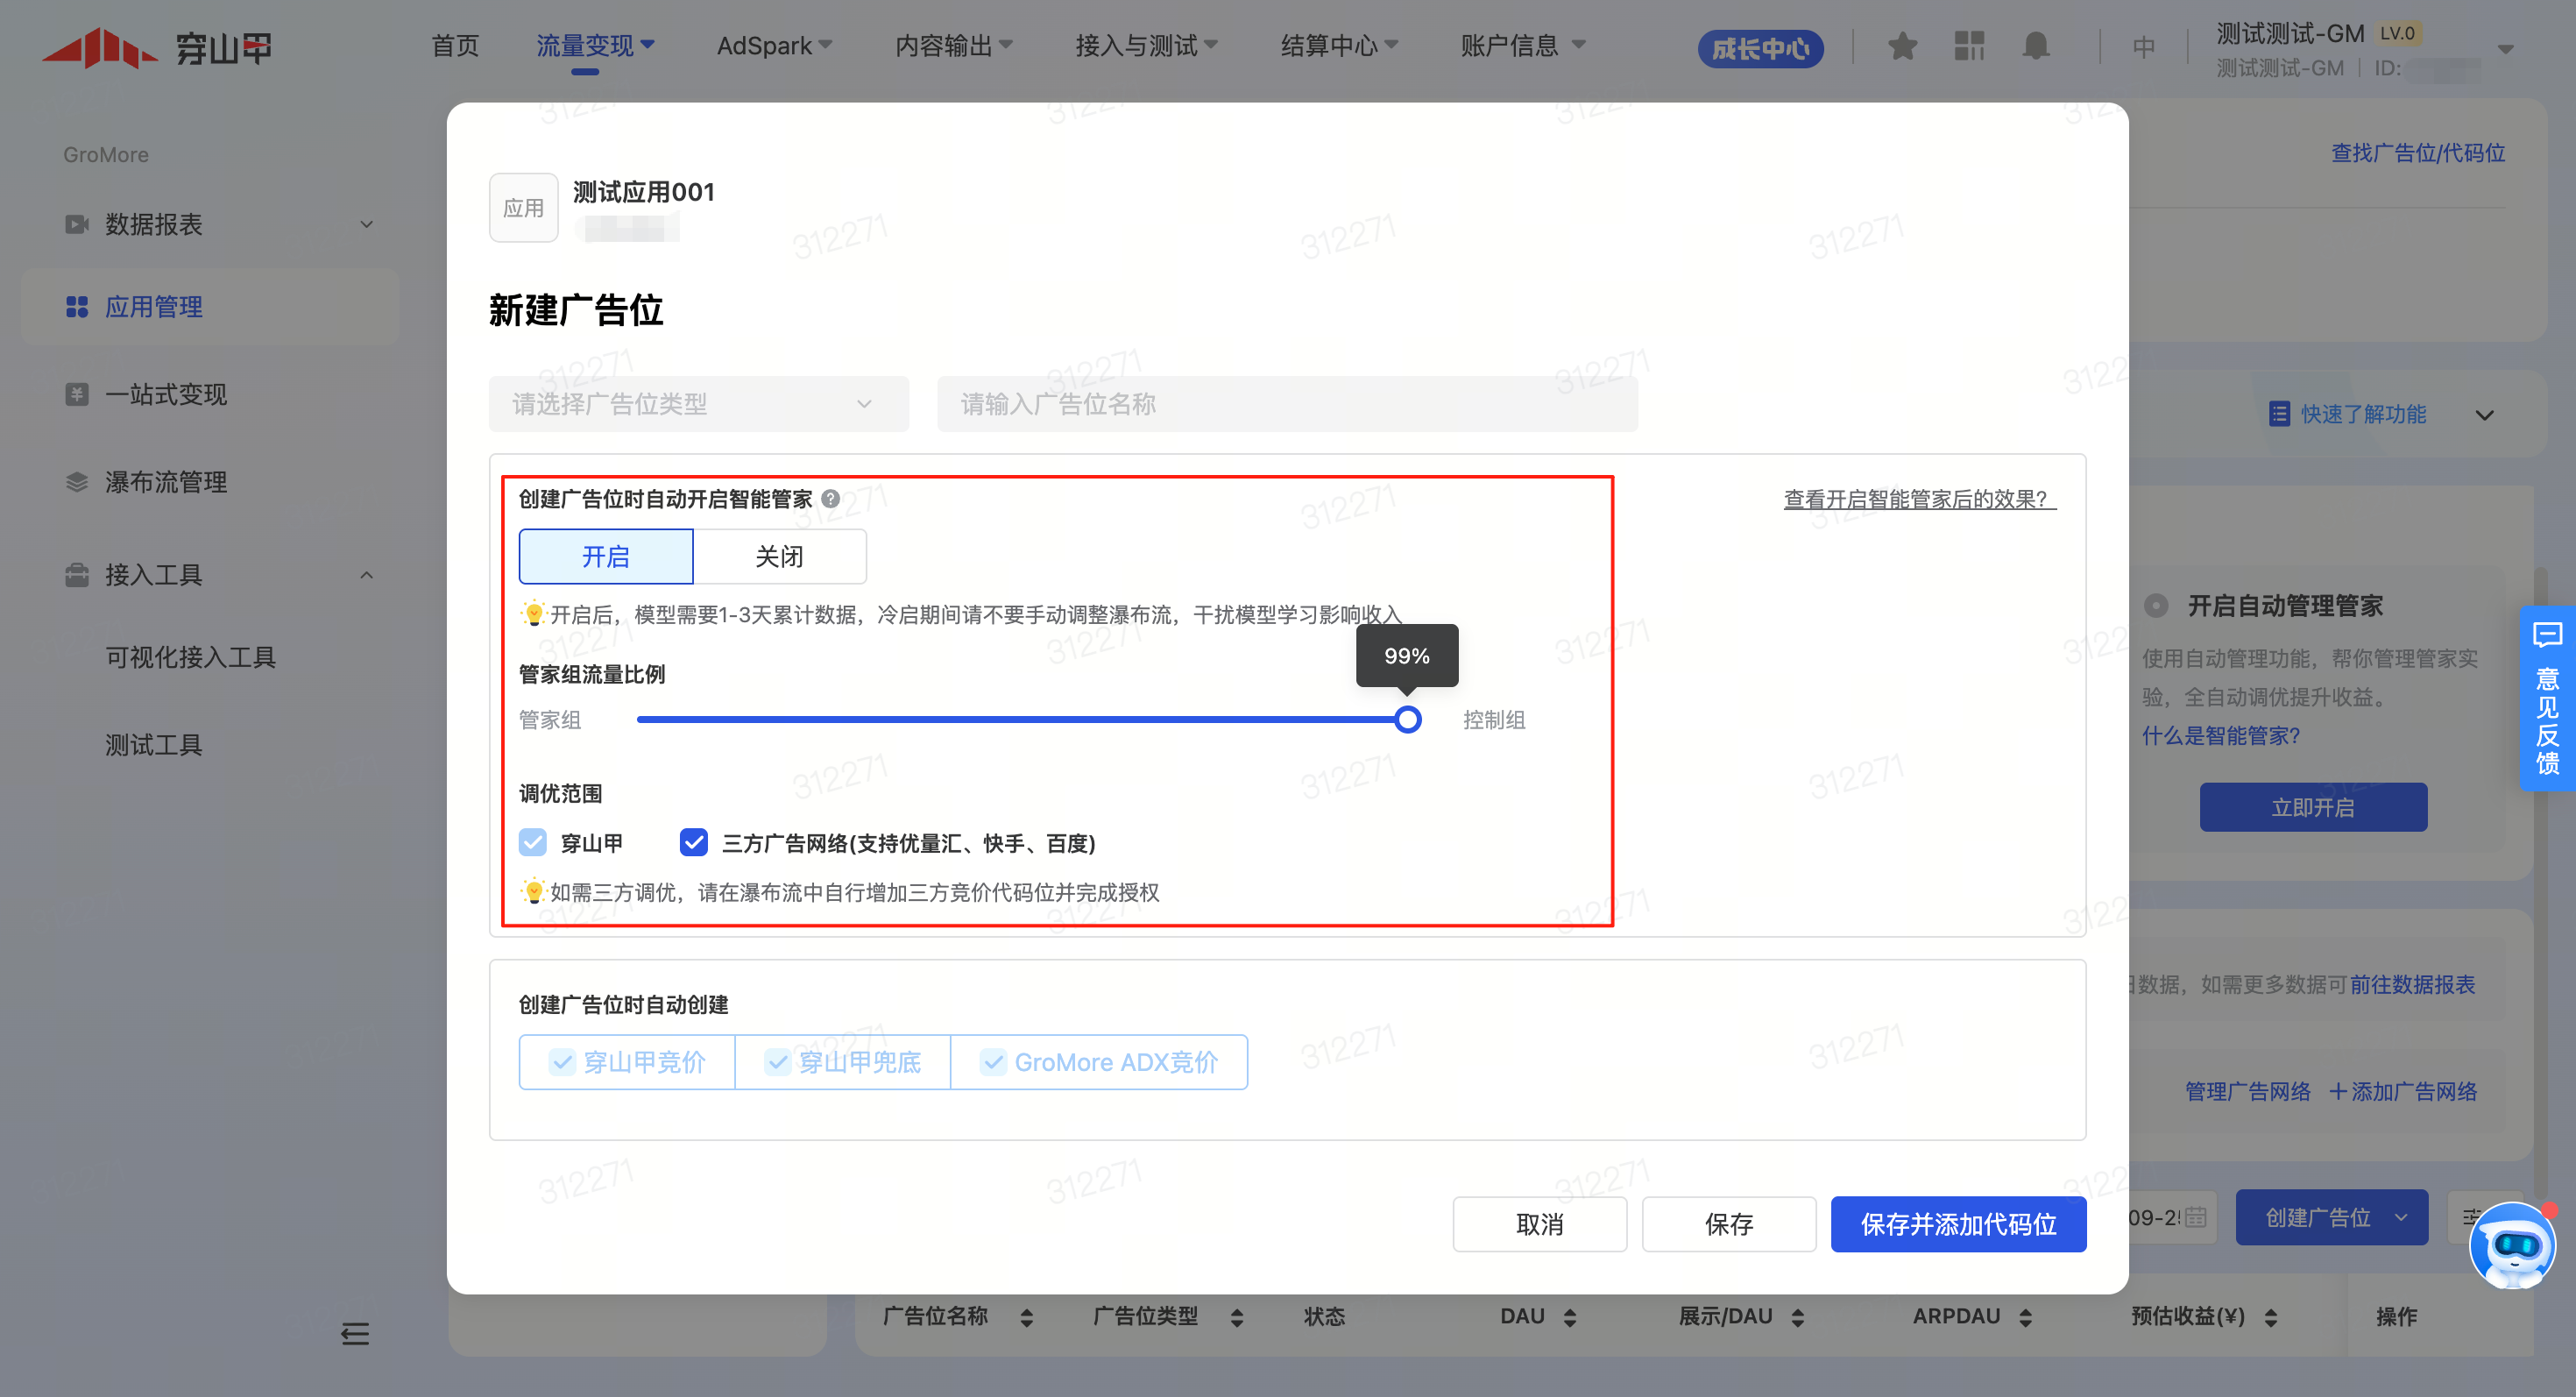2576x1397 pixels.
Task: Click the 请输入广告位名称 input field
Action: click(x=1286, y=404)
